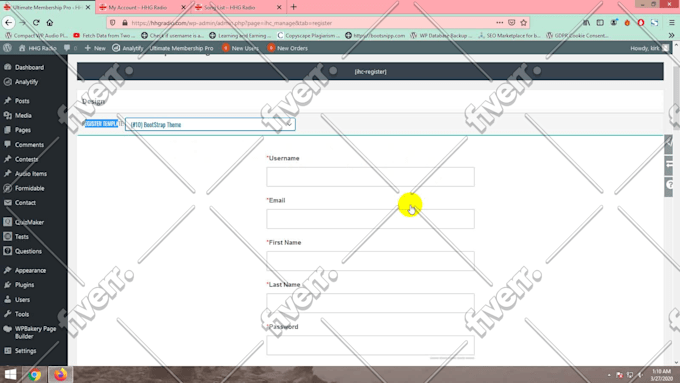
Task: Click the Settings sidebar icon
Action: 7,350
